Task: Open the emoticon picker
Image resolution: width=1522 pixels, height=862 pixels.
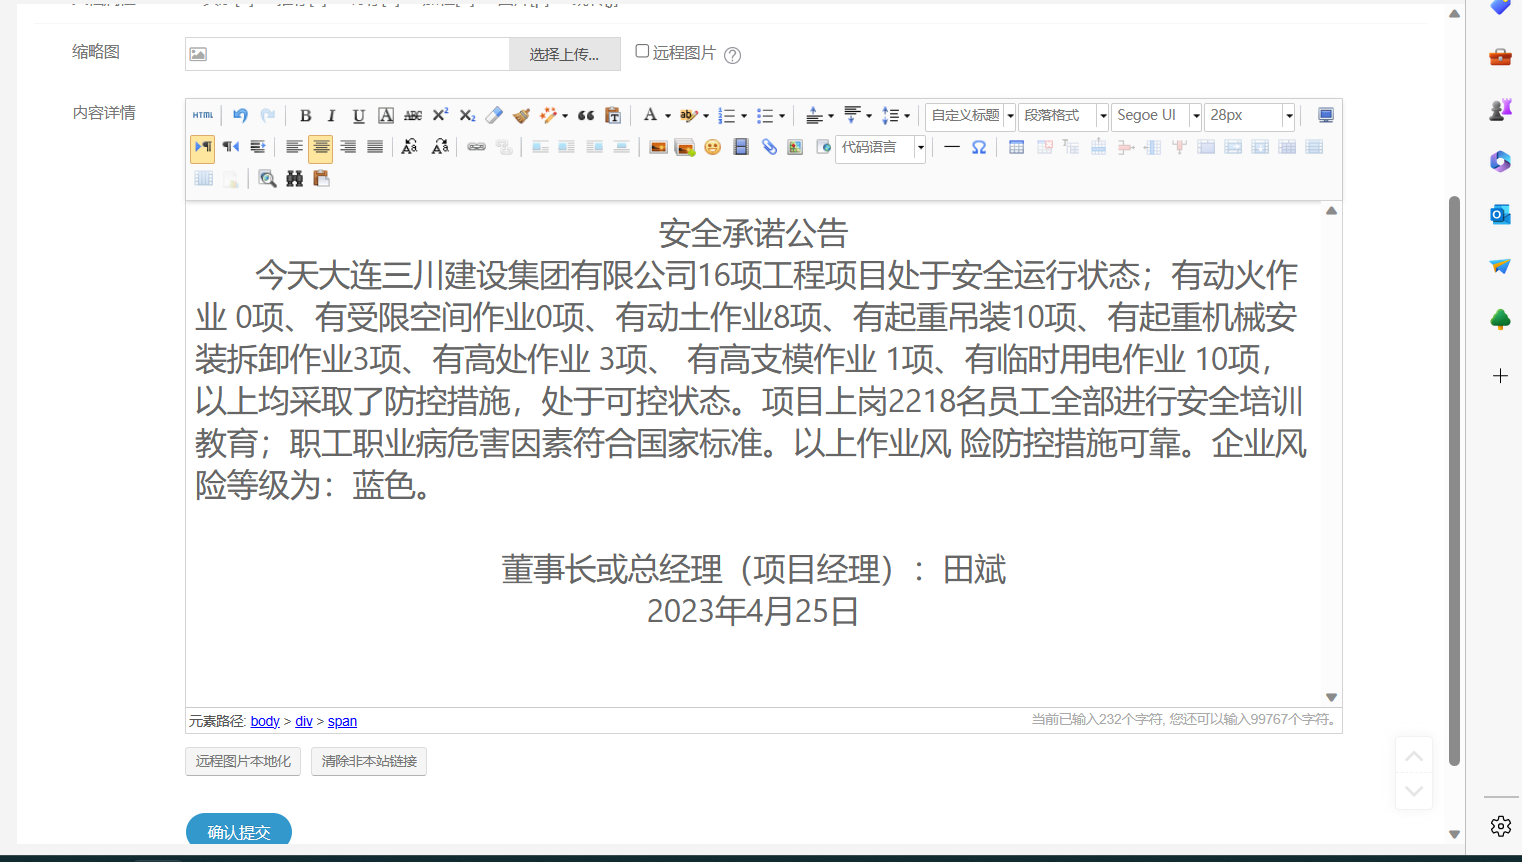Action: coord(713,148)
